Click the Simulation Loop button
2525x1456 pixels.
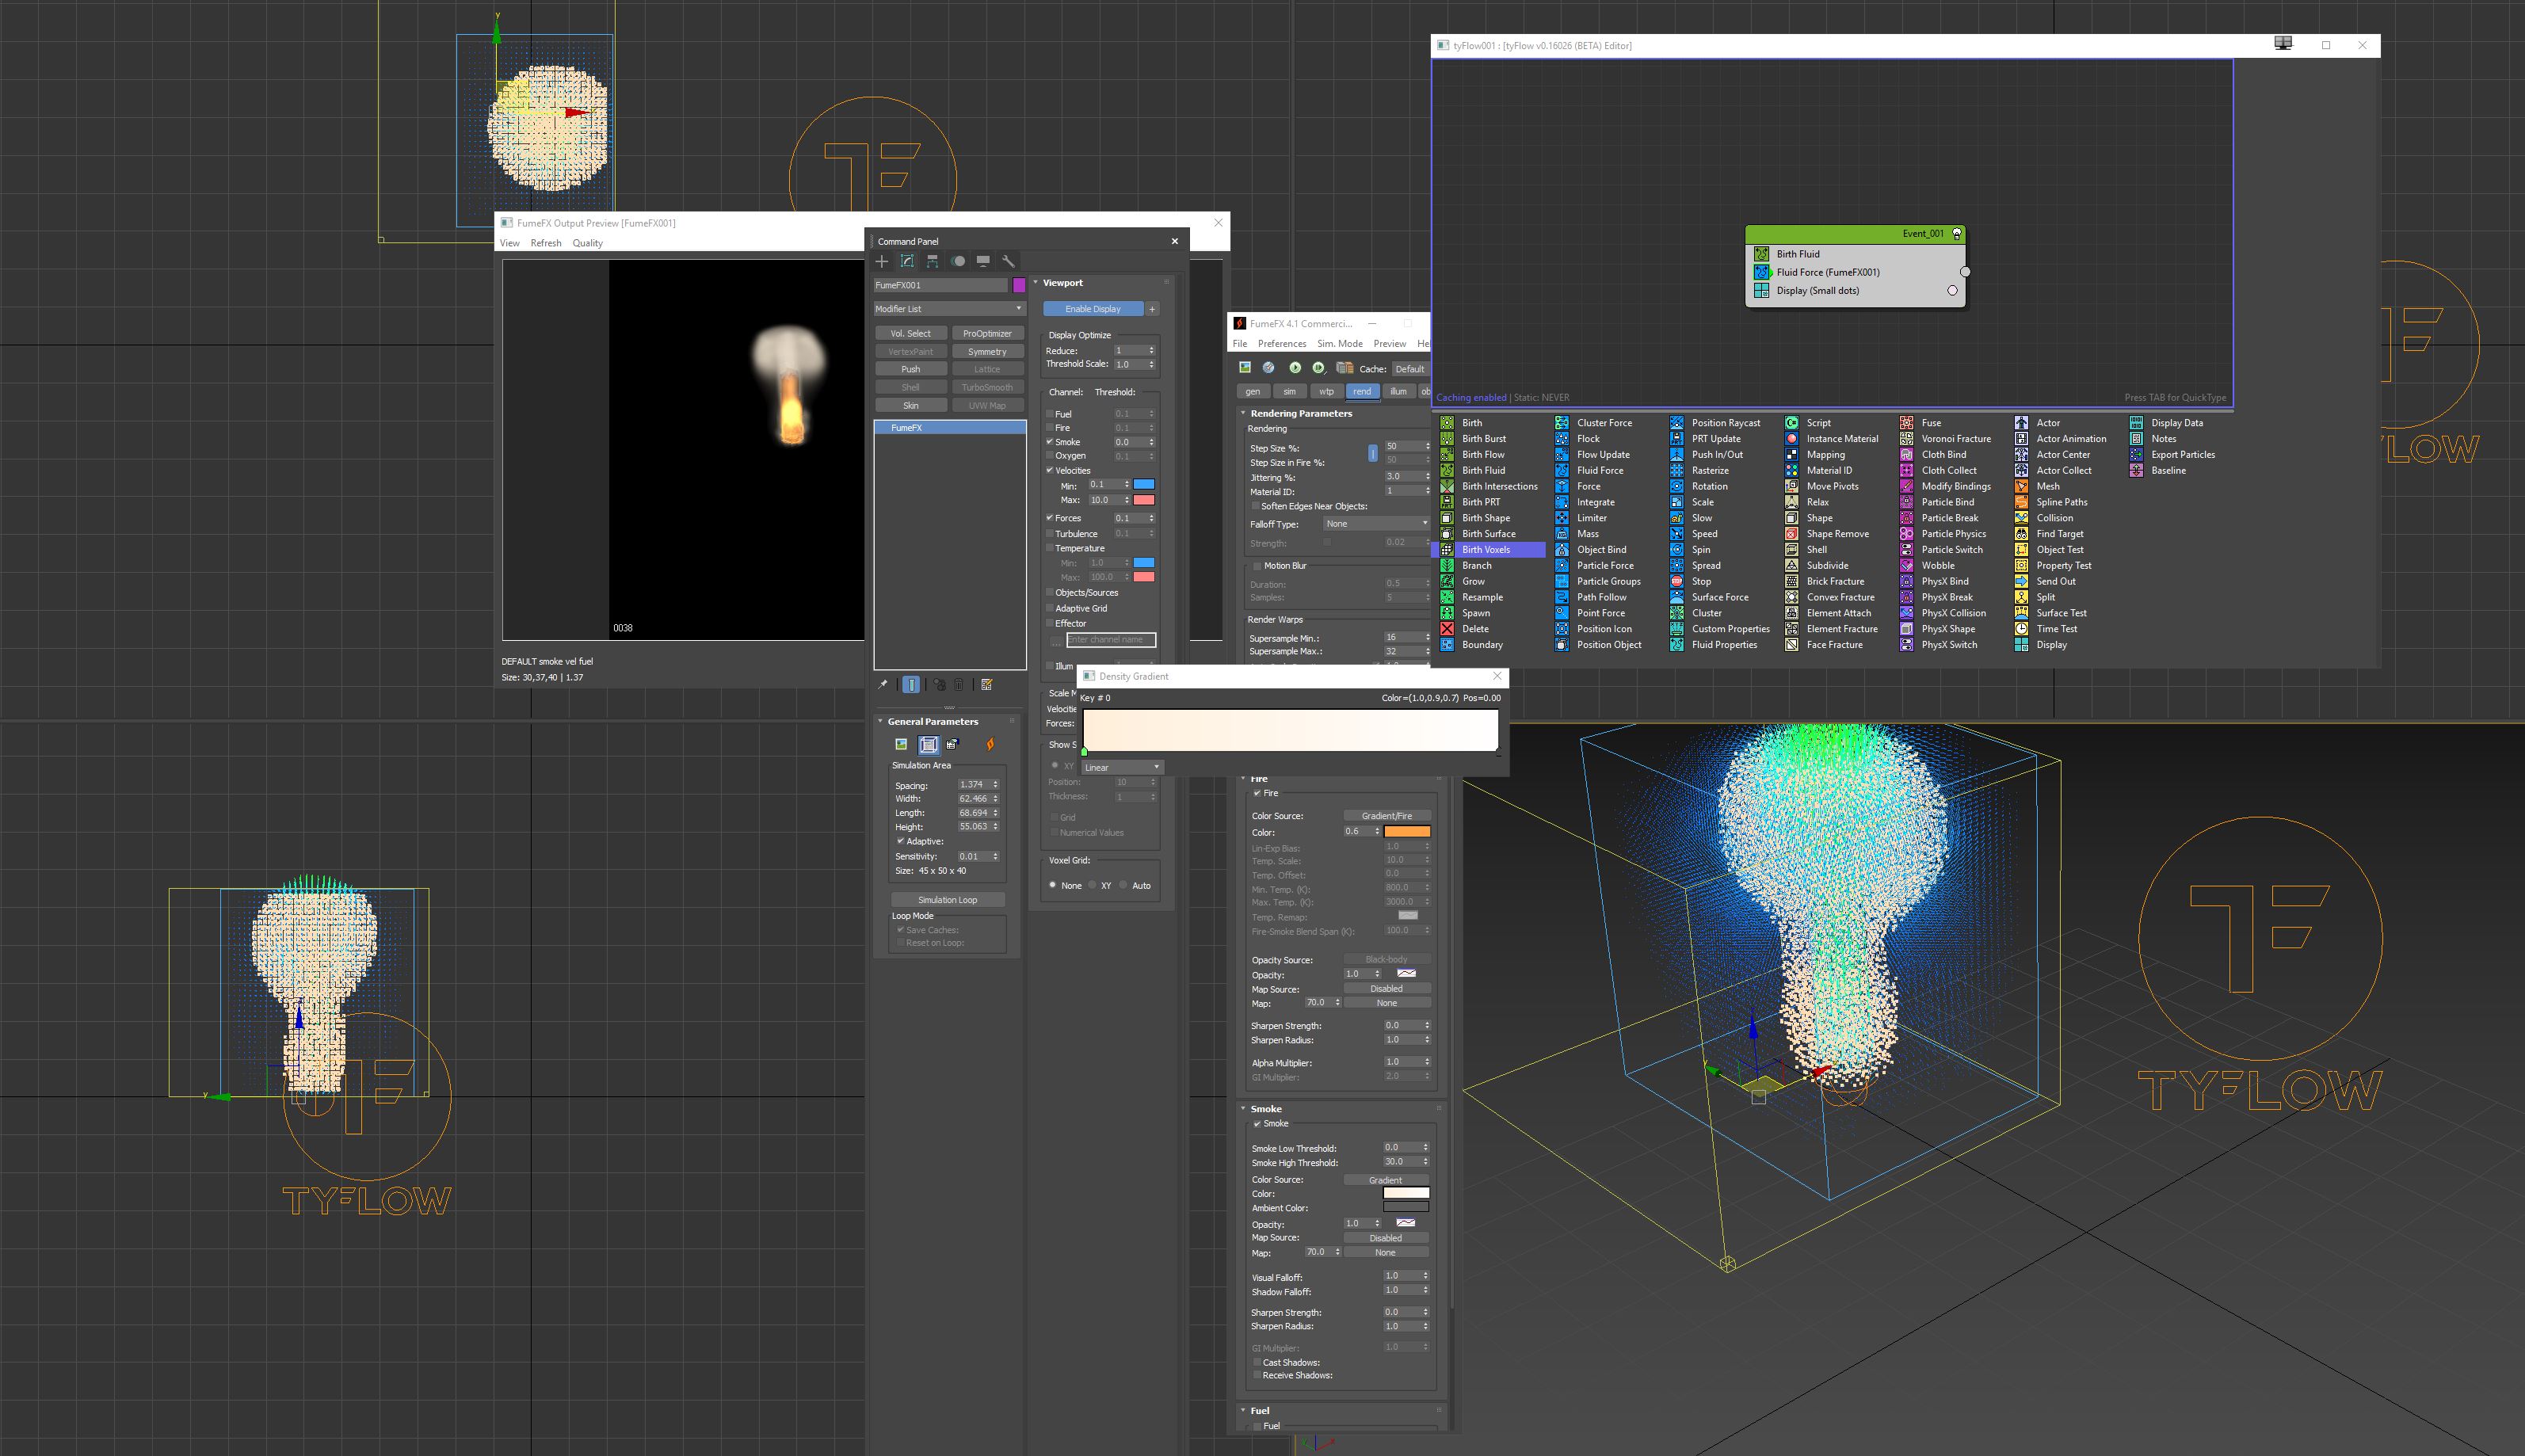point(947,900)
